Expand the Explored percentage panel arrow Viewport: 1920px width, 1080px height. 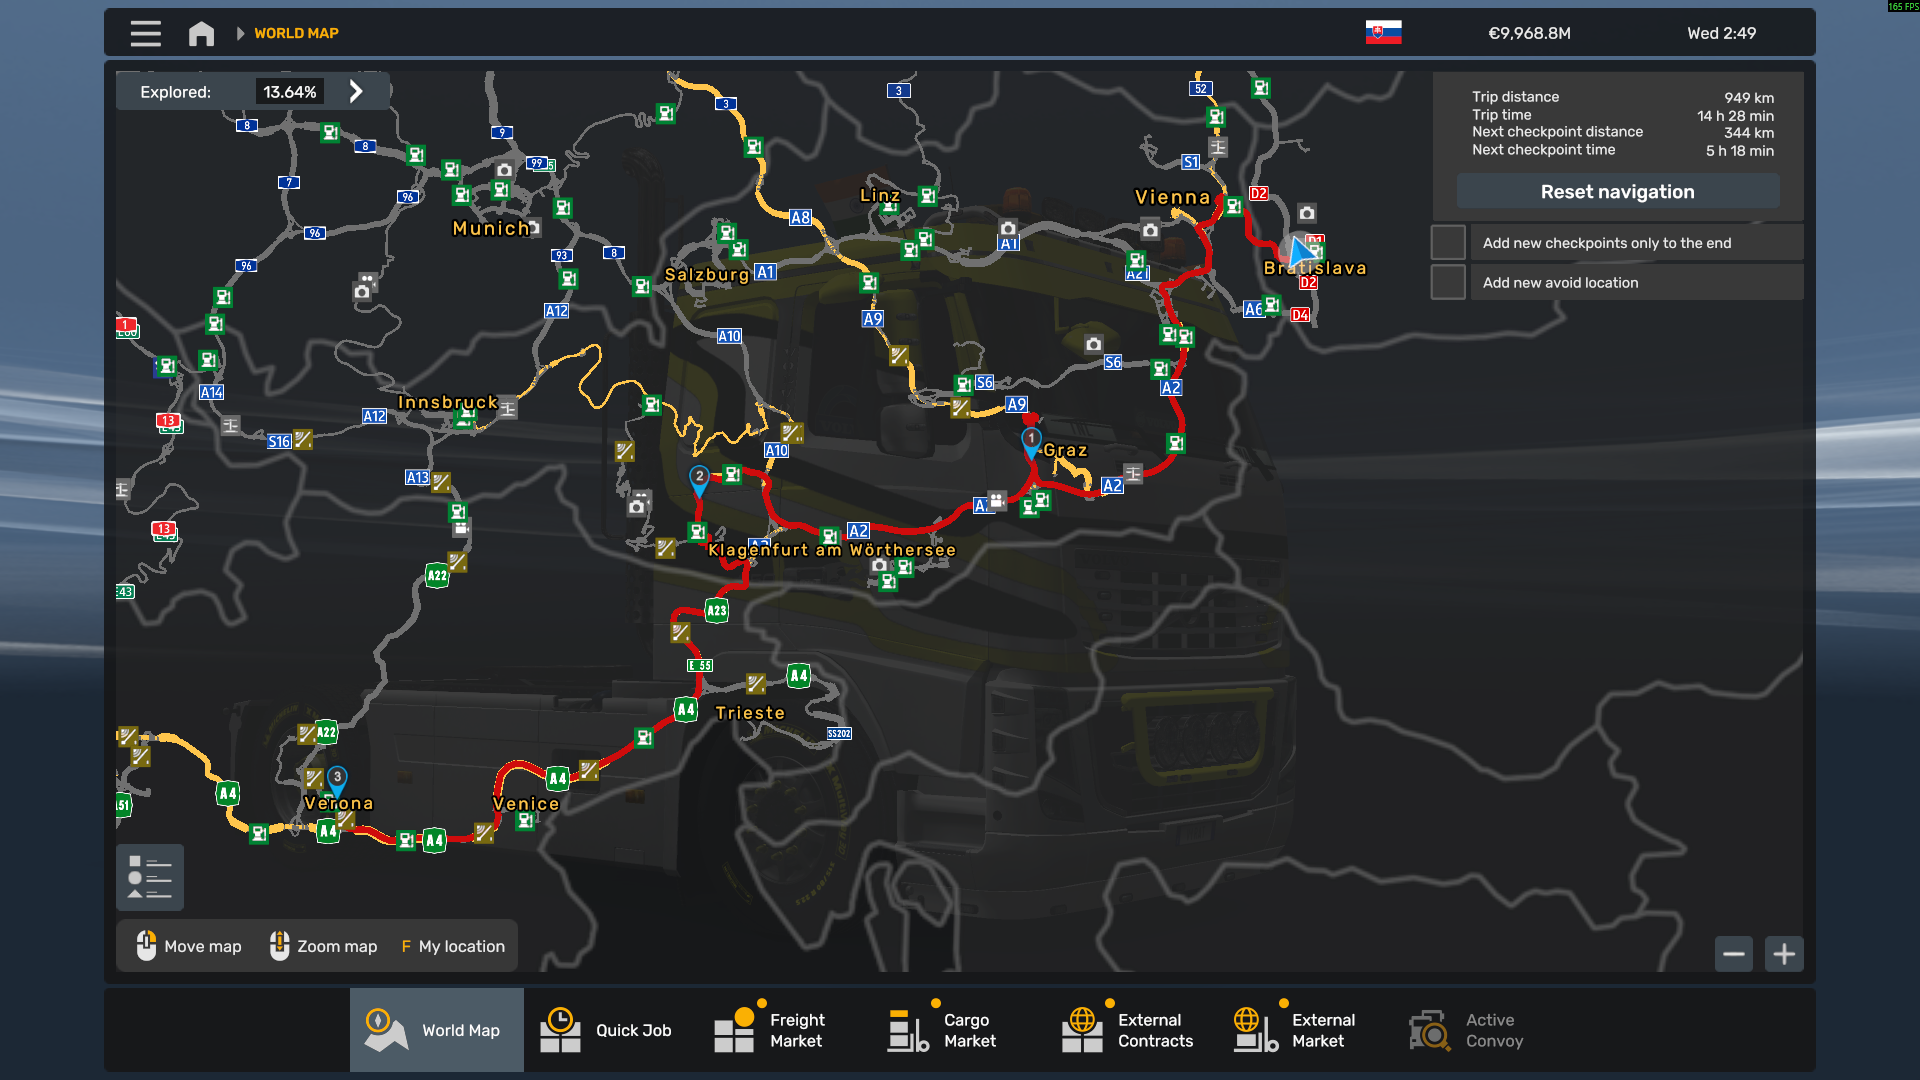[356, 92]
